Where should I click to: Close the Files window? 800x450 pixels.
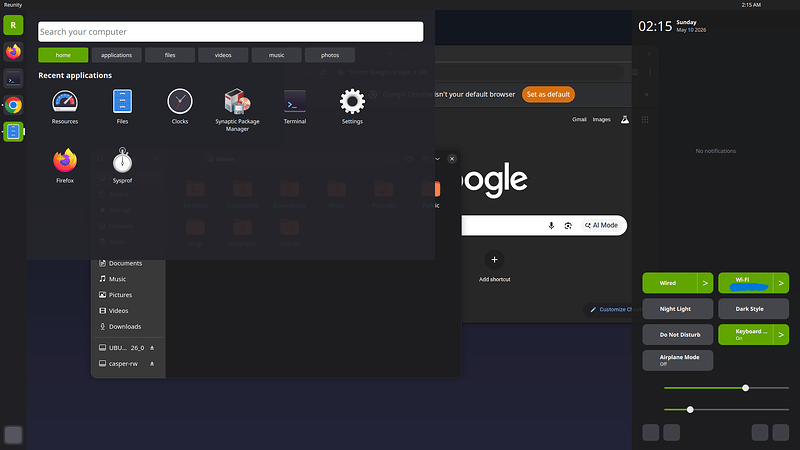[452, 159]
